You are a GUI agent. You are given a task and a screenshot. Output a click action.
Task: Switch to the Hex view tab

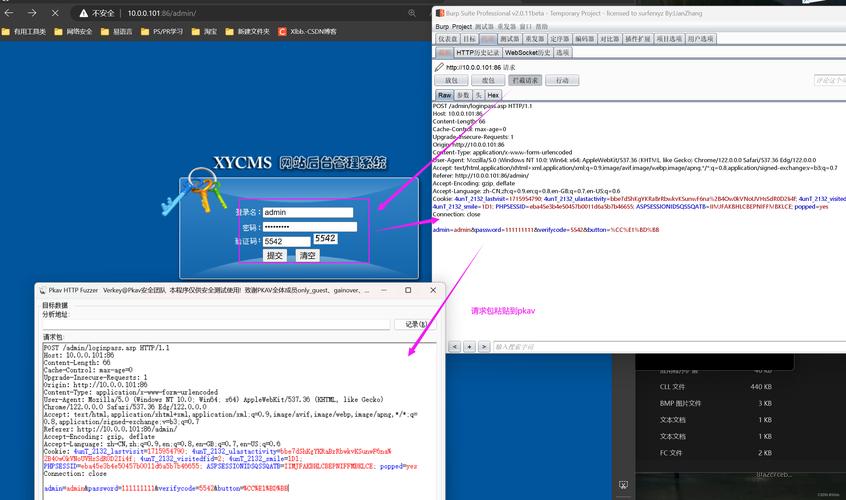tap(493, 95)
